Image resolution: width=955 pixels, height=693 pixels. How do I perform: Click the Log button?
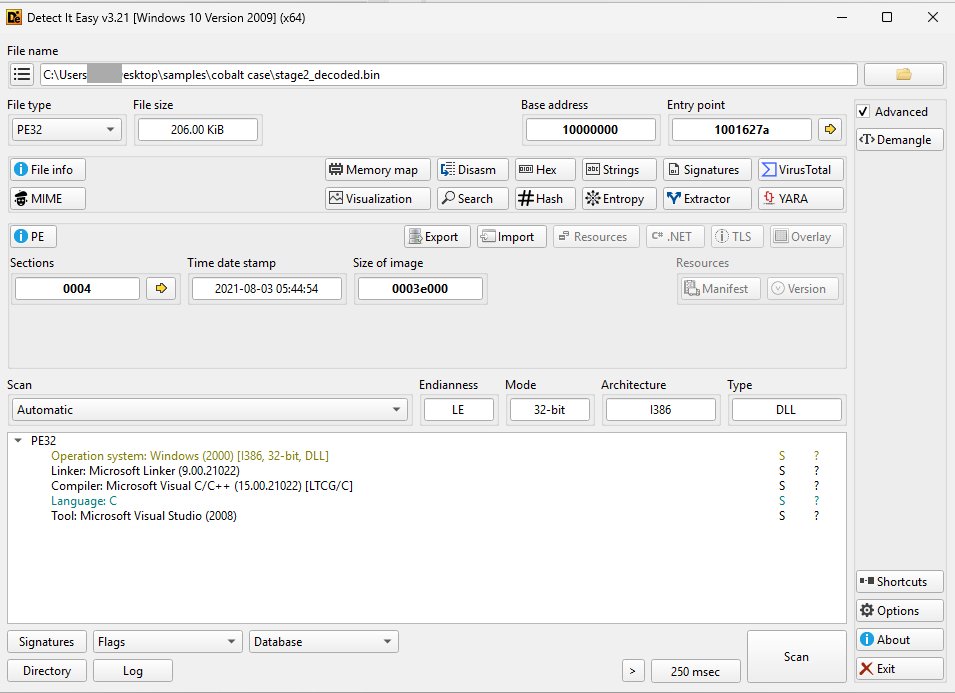133,670
